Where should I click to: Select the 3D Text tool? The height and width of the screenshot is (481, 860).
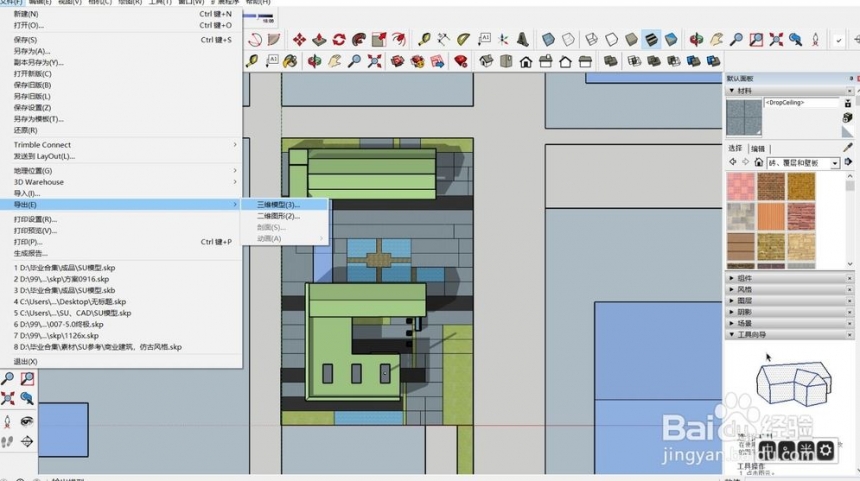click(523, 39)
